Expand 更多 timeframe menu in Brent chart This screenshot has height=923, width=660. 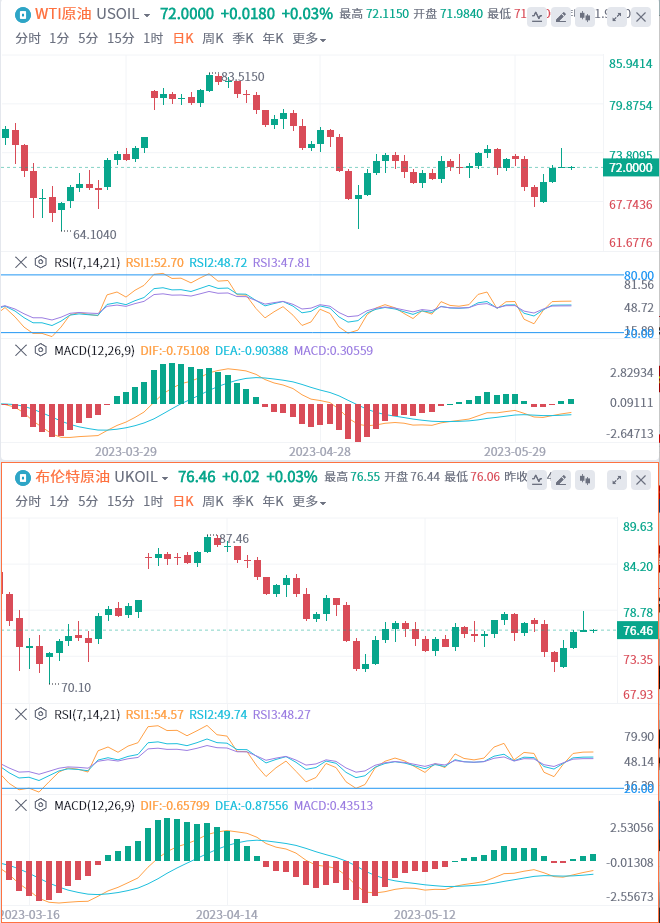(x=309, y=502)
